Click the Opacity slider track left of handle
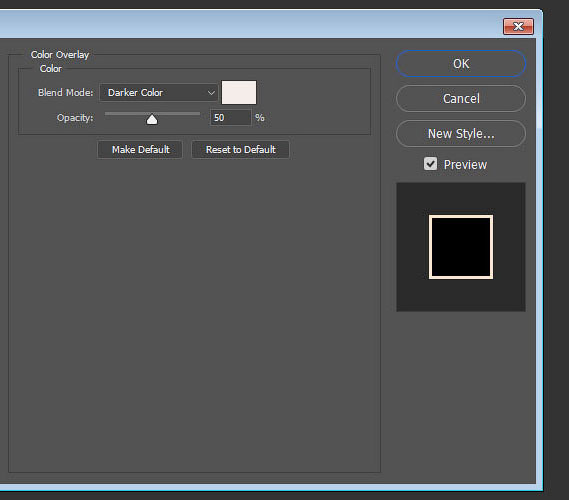Screen dimensions: 569x500 pos(125,114)
